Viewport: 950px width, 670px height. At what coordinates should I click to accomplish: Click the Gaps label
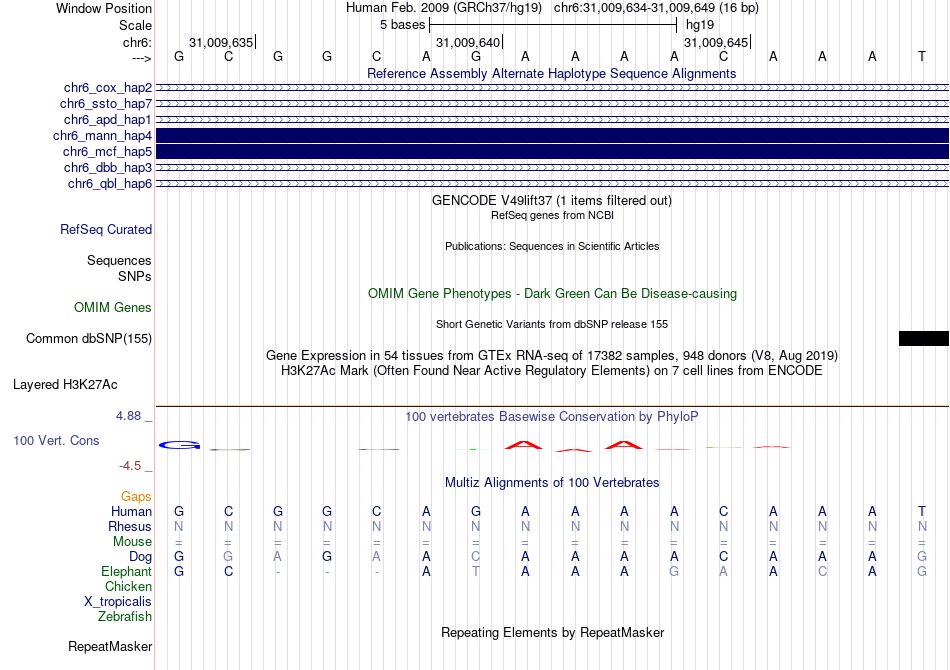(136, 497)
